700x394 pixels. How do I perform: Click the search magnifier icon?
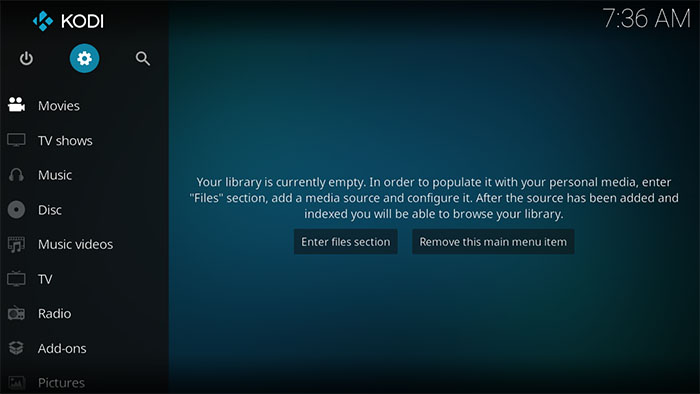143,58
